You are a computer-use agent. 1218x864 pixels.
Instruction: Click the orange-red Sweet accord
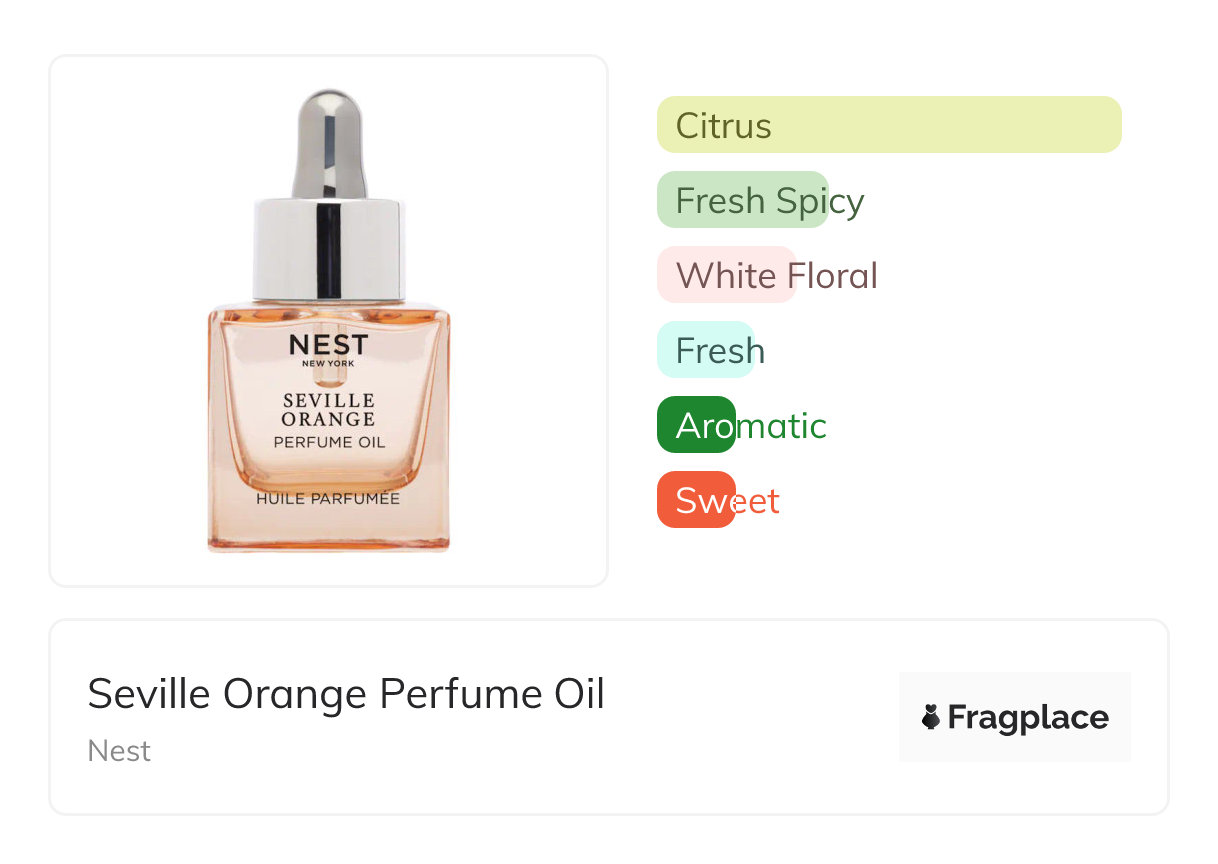pos(697,500)
